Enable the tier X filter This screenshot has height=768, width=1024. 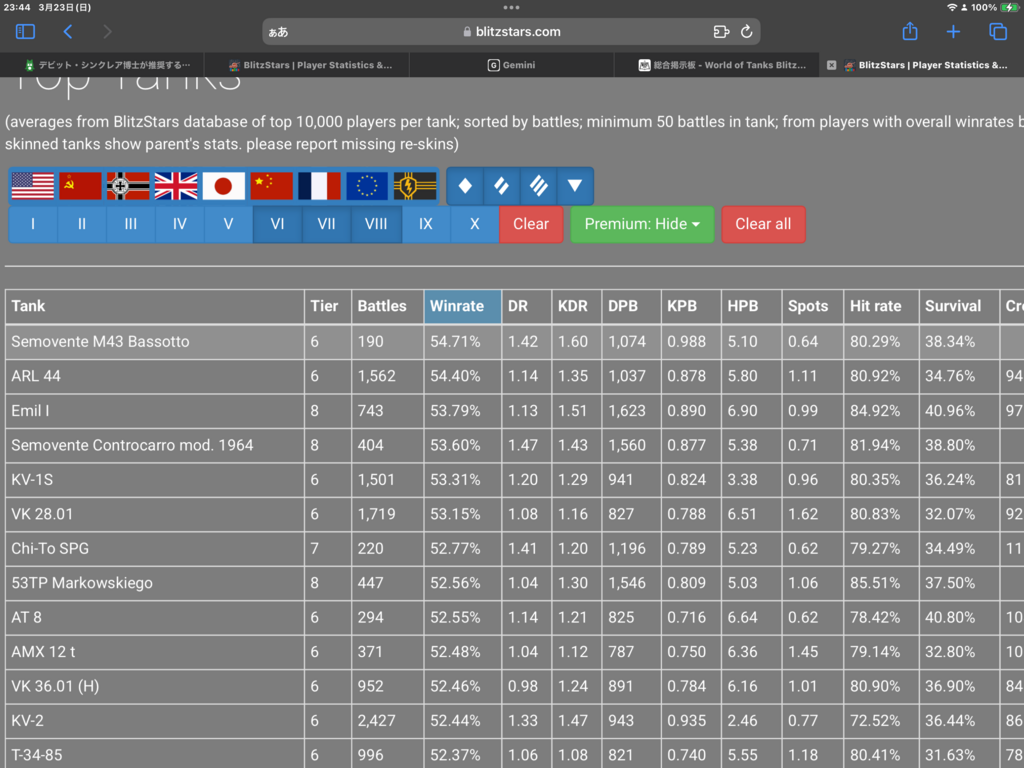(474, 224)
